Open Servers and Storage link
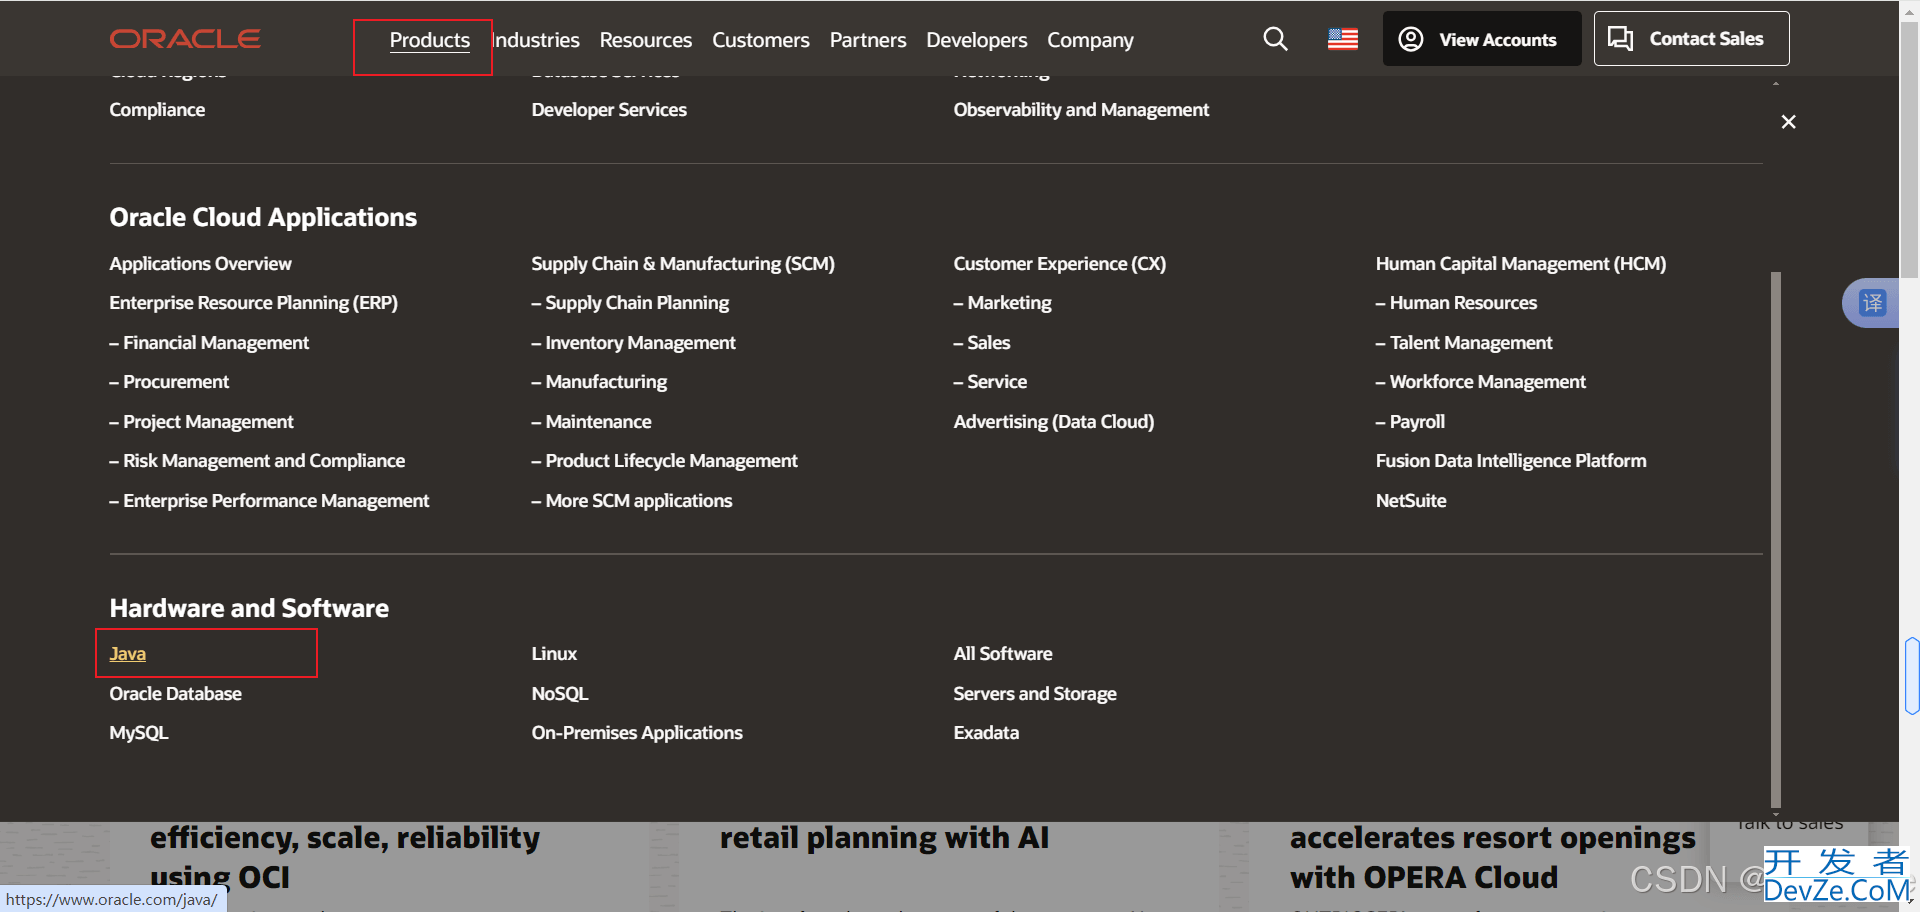 1034,694
